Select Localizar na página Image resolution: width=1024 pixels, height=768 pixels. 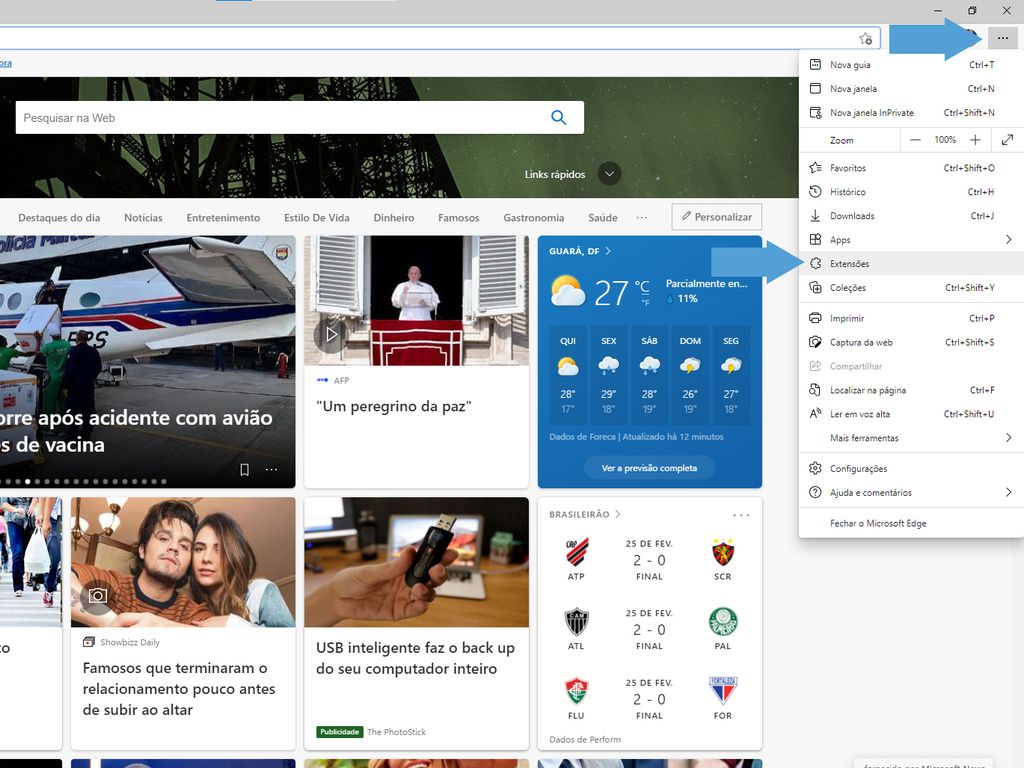tap(911, 390)
